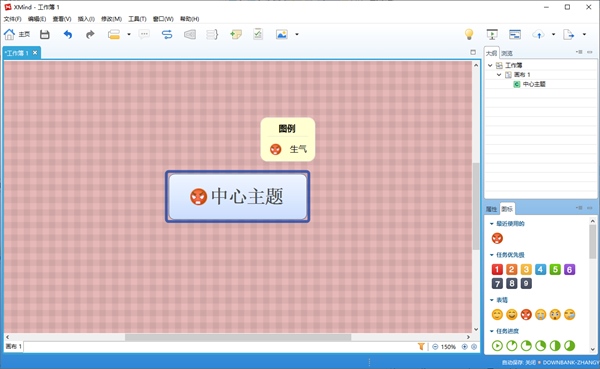Screen dimensions: 600x369
Task: Launch presentation mode icon
Action: [x=492, y=34]
